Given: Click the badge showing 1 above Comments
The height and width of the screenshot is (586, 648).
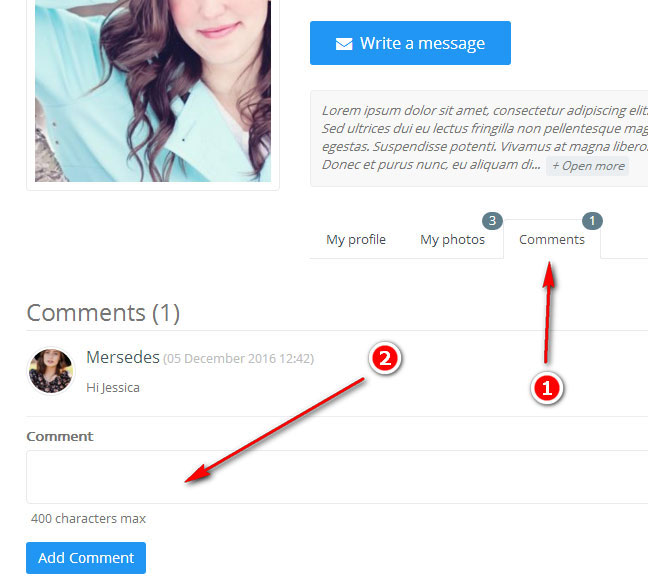Looking at the screenshot, I should 591,220.
